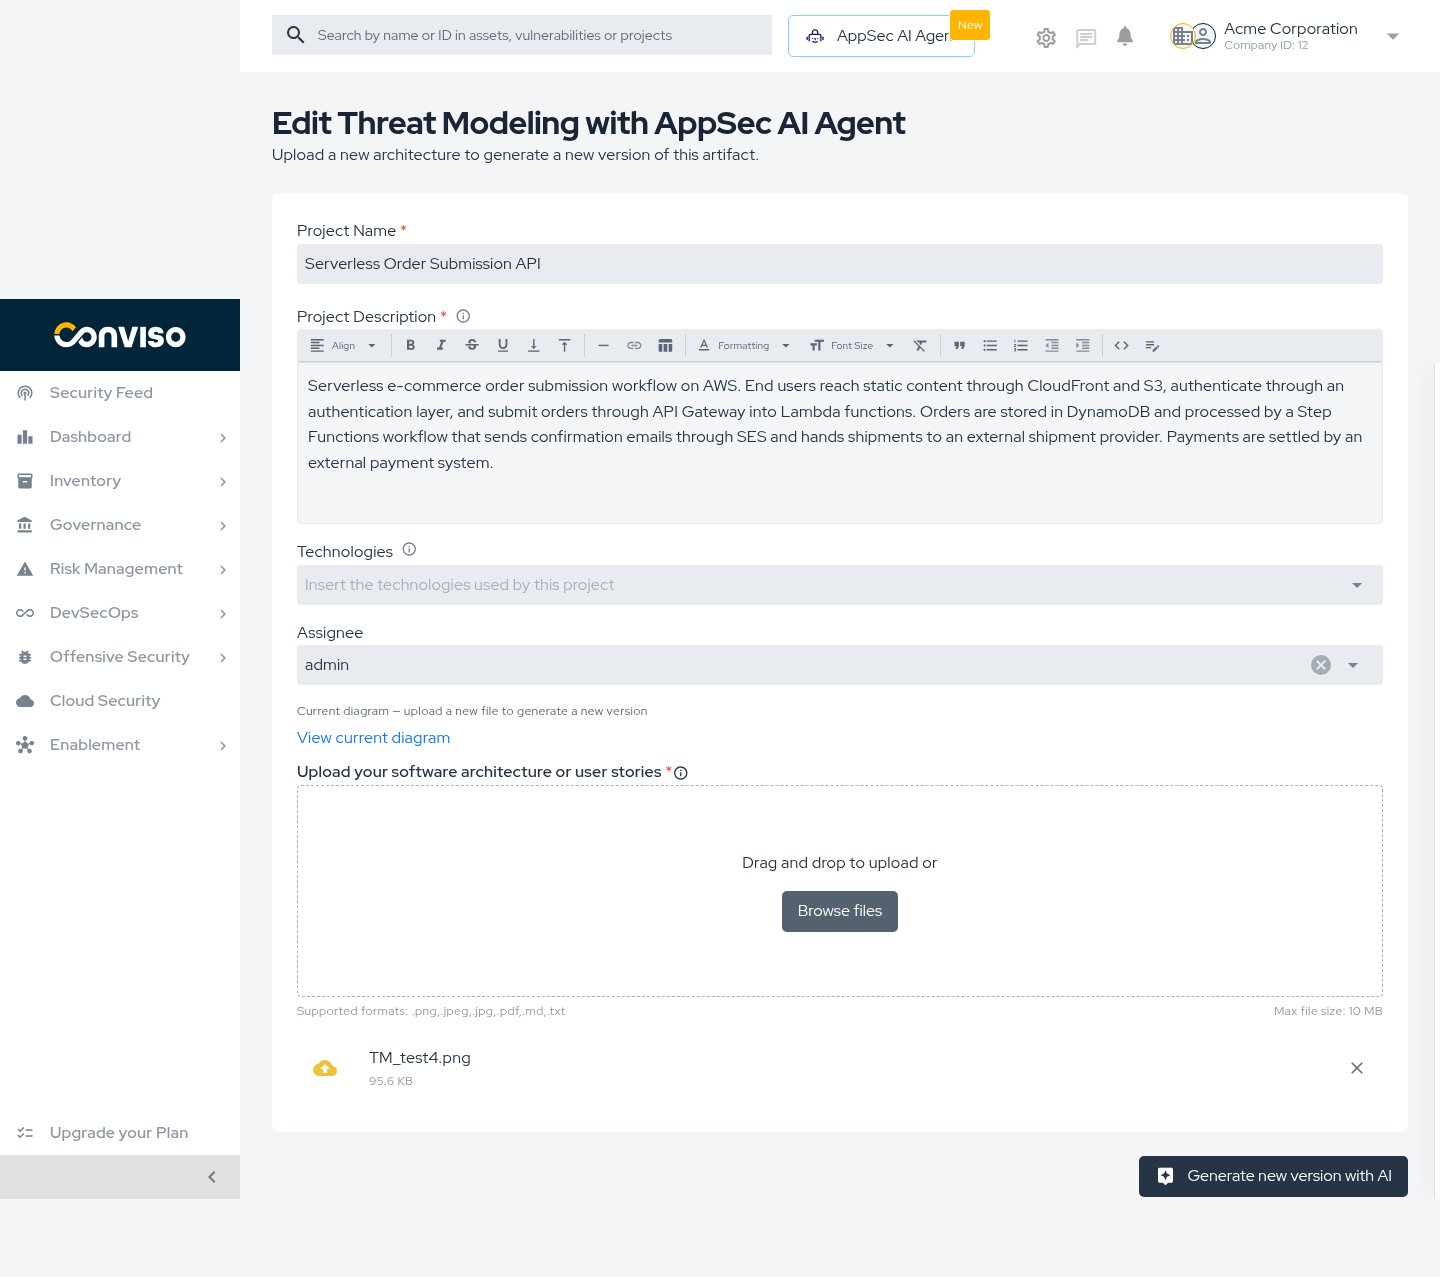The height and width of the screenshot is (1277, 1440).
Task: Open notifications bell in the header
Action: coord(1125,37)
